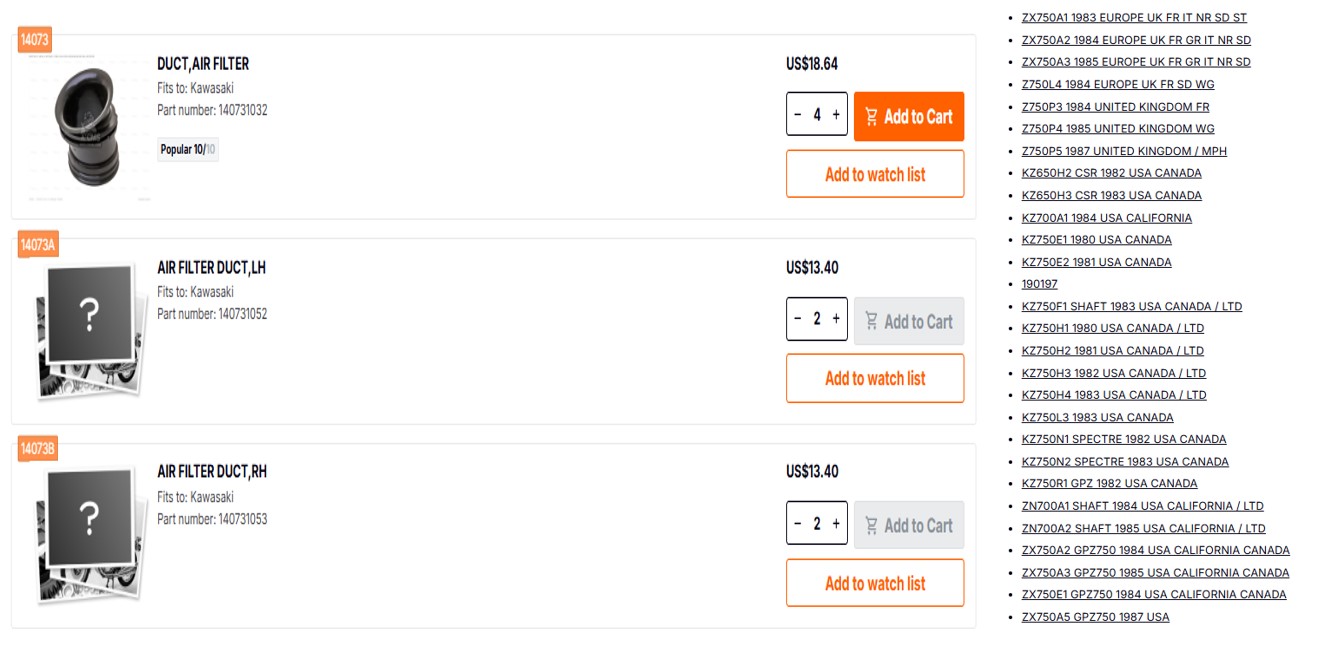1321x651 pixels.
Task: Open Z750P5 1987 UNITED KINGDOM / MPH link
Action: pos(1123,151)
